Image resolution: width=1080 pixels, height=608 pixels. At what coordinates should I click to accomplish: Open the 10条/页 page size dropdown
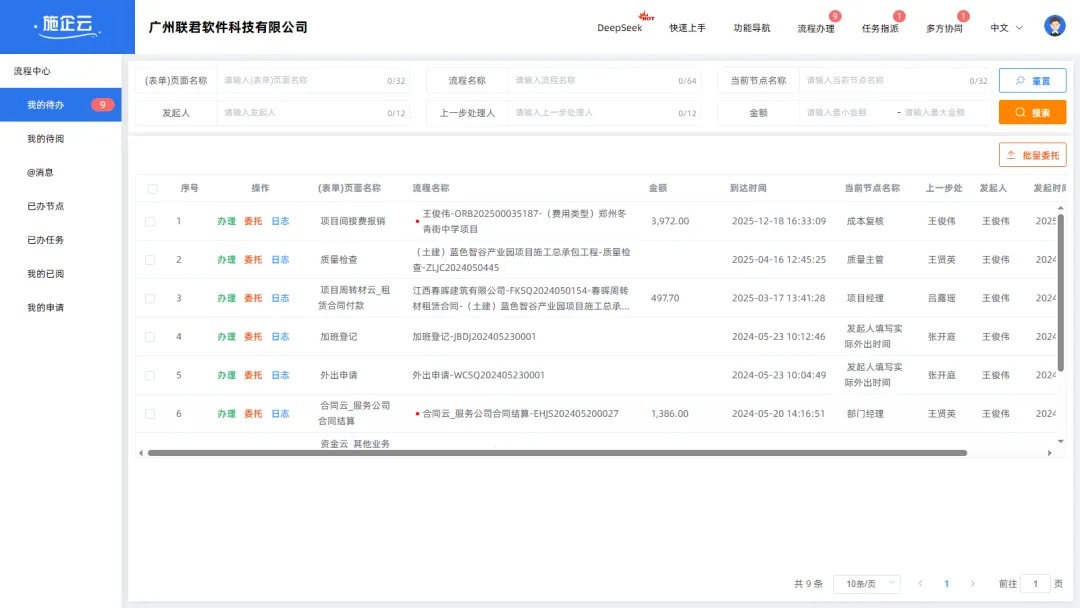tap(866, 583)
